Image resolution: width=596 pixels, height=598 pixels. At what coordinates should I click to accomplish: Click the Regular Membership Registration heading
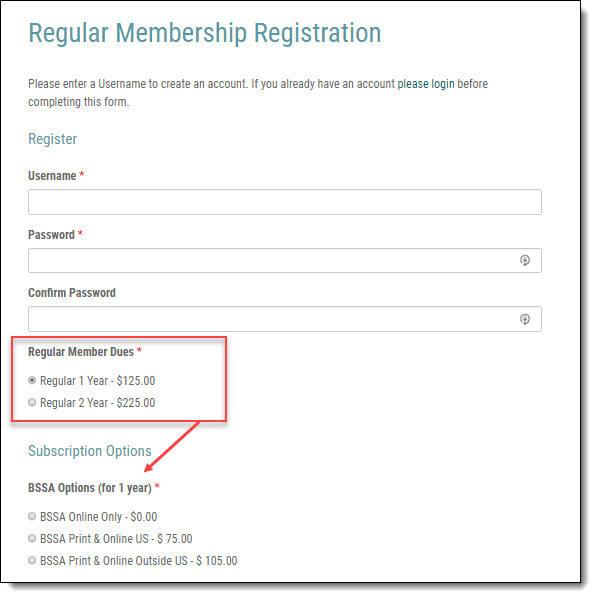(207, 34)
